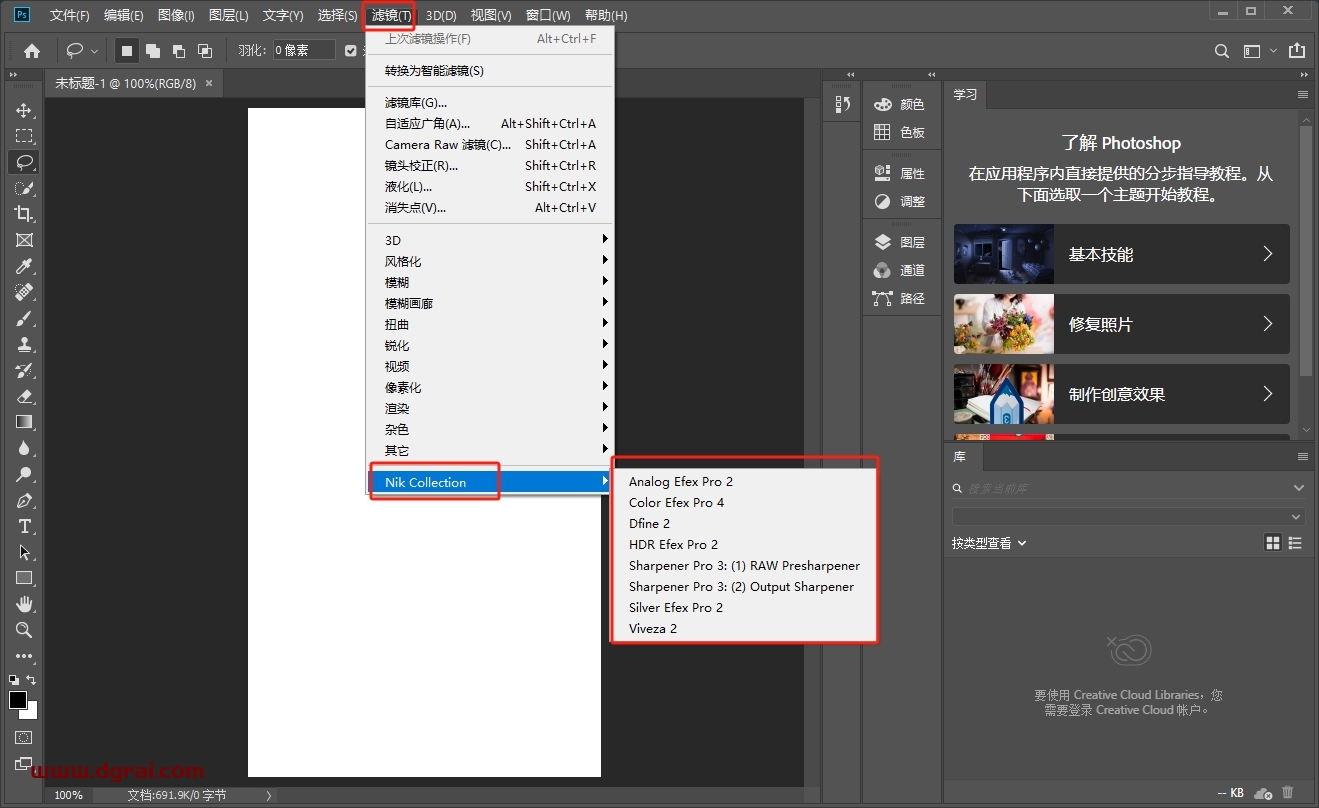Click the 羽化 feather input field
The image size is (1319, 808).
pos(304,50)
